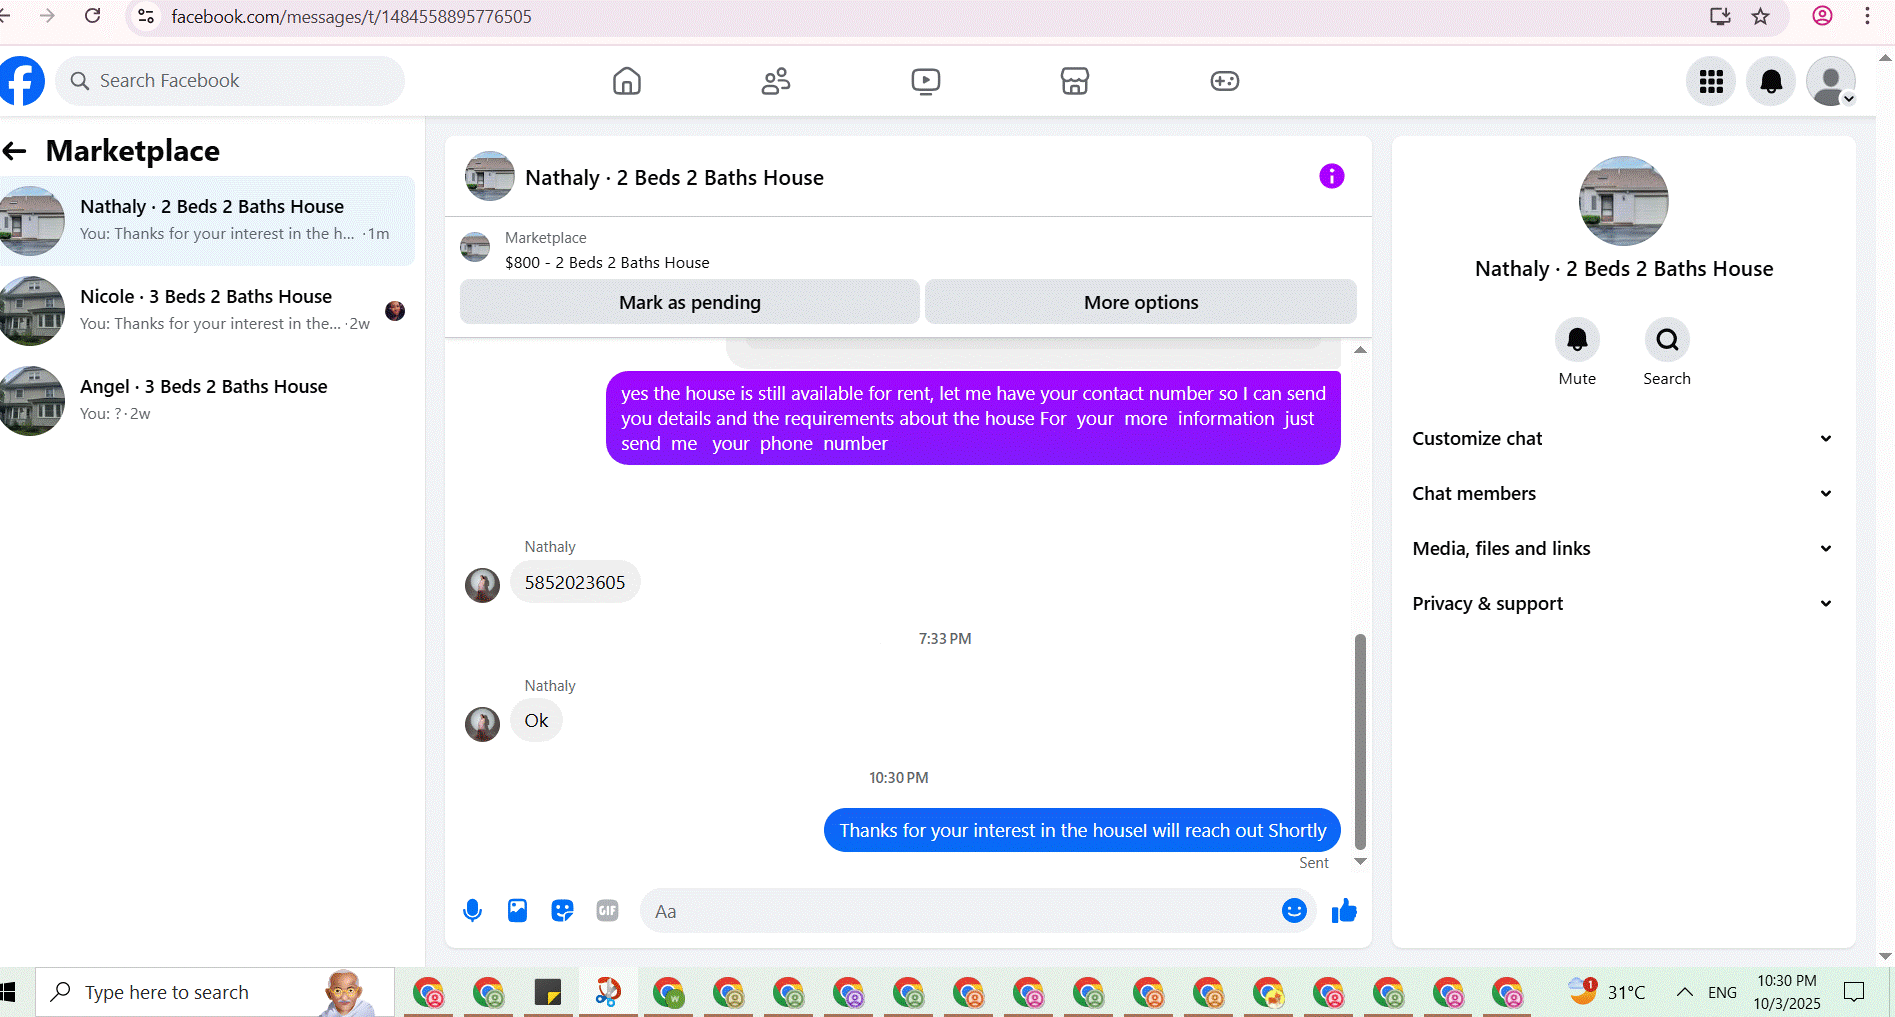
Task: Open the browser three-dot menu
Action: (1867, 16)
